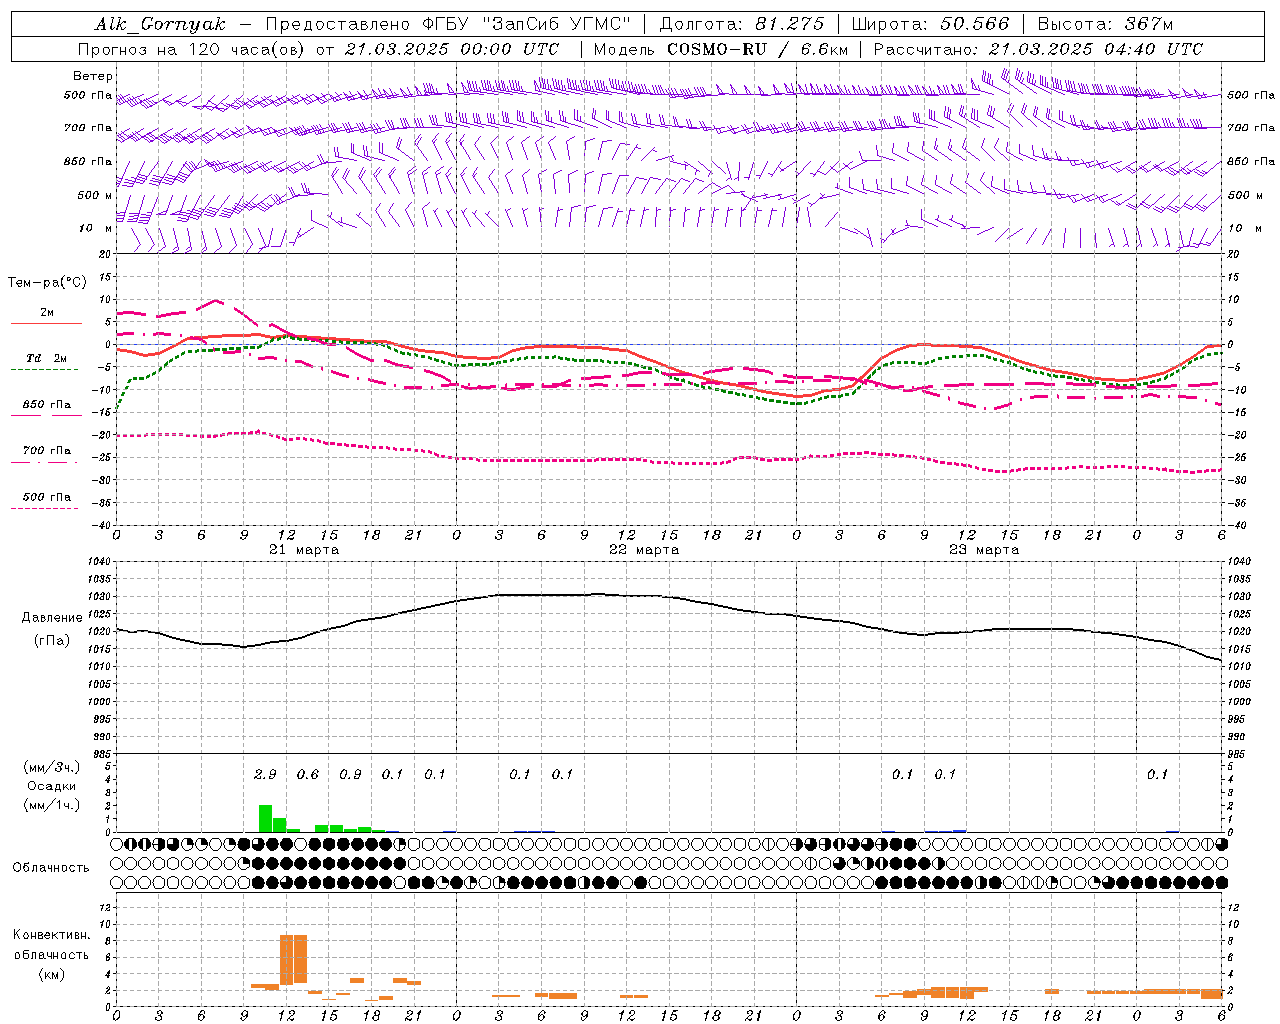Screen dimensions: 1280x1024
Task: Click the latitude value 'Широта: 50.566'
Action: click(930, 24)
